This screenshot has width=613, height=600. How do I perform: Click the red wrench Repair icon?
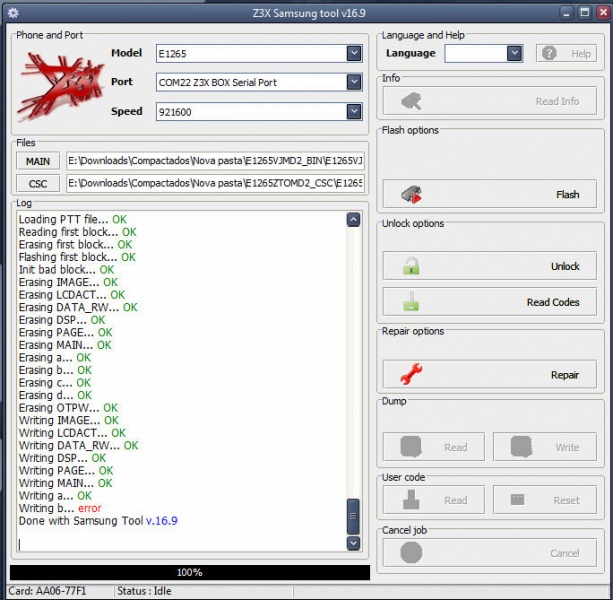(x=411, y=374)
